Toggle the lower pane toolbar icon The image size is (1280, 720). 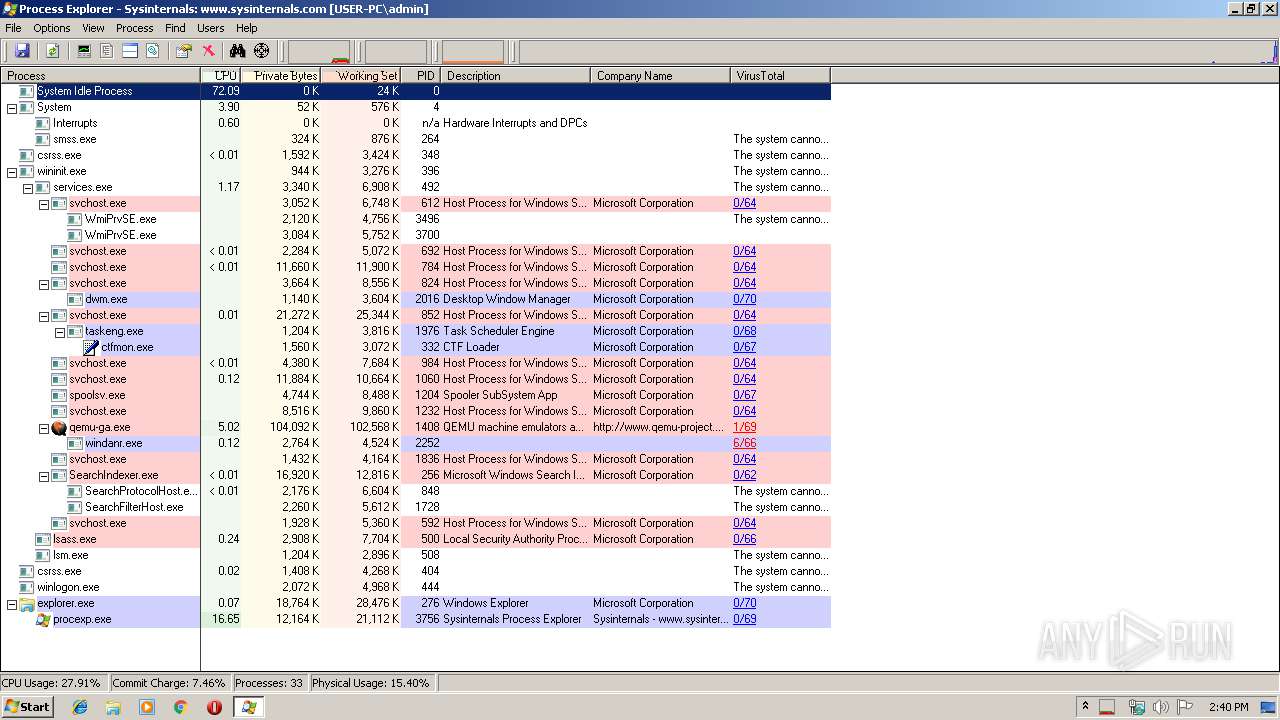(x=130, y=51)
